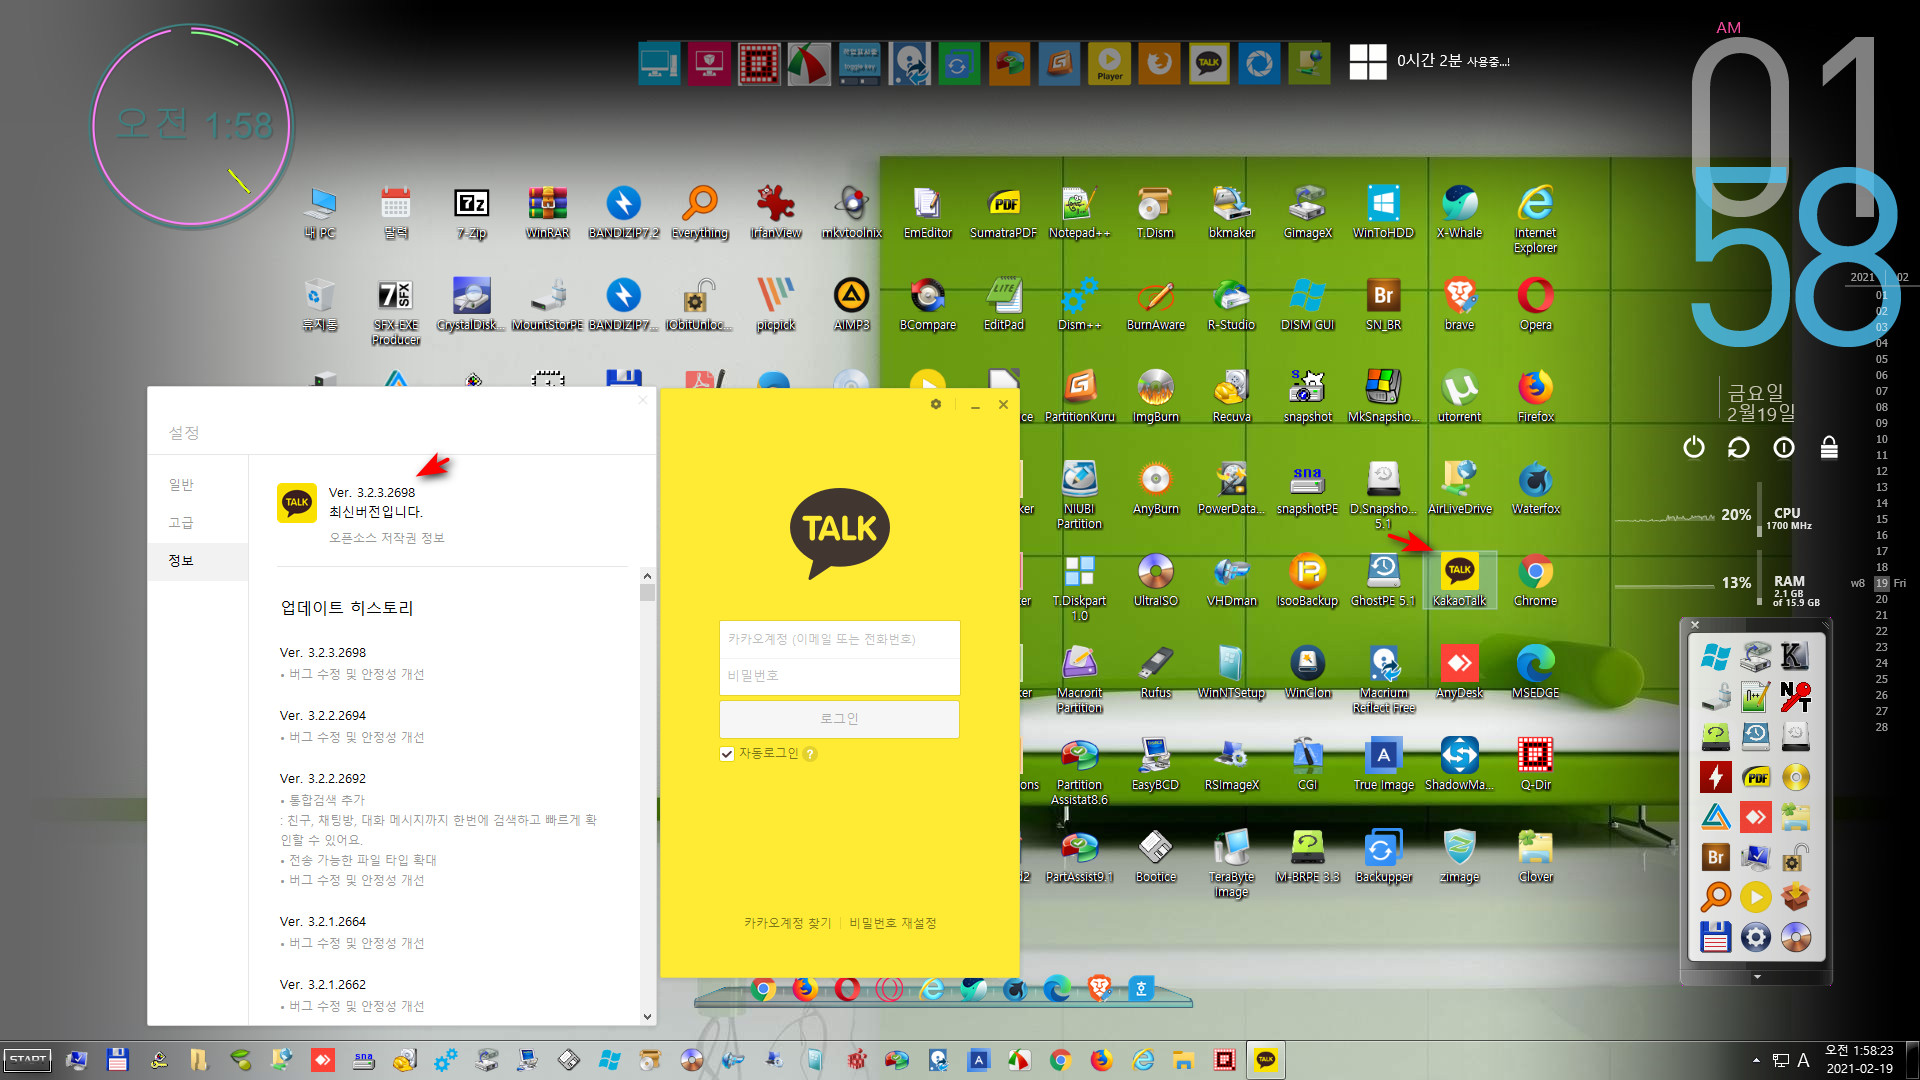The width and height of the screenshot is (1920, 1080).
Task: Toggle auto-login checkbox in KakaoTalk
Action: click(727, 754)
